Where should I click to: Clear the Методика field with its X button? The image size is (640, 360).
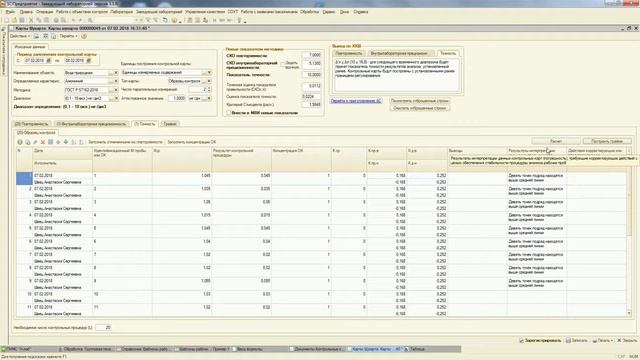(x=116, y=90)
